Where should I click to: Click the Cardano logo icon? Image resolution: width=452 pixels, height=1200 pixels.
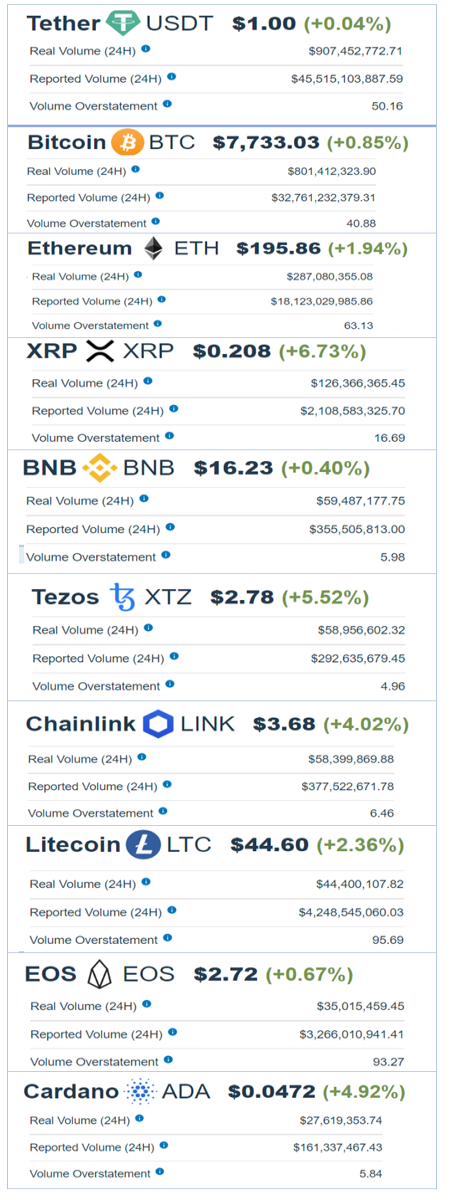coord(137,1092)
